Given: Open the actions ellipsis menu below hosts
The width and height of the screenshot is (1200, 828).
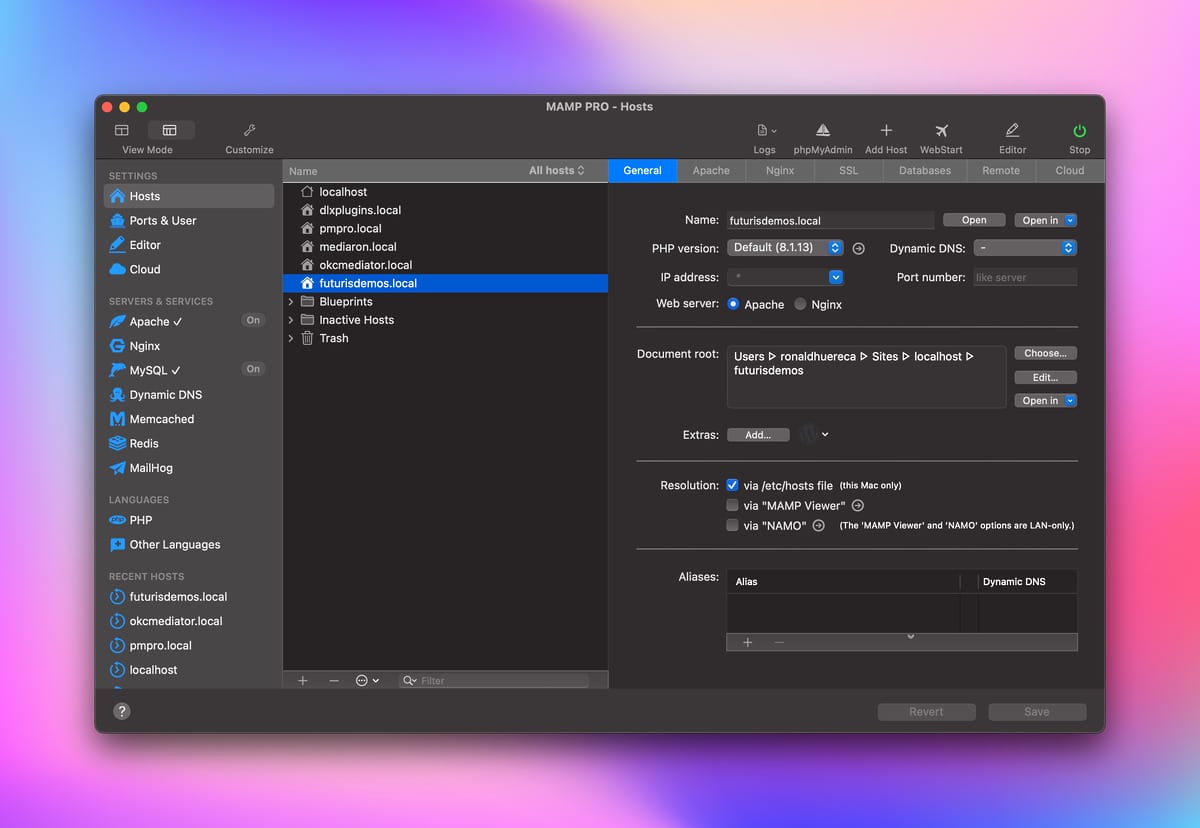Looking at the screenshot, I should pos(367,680).
